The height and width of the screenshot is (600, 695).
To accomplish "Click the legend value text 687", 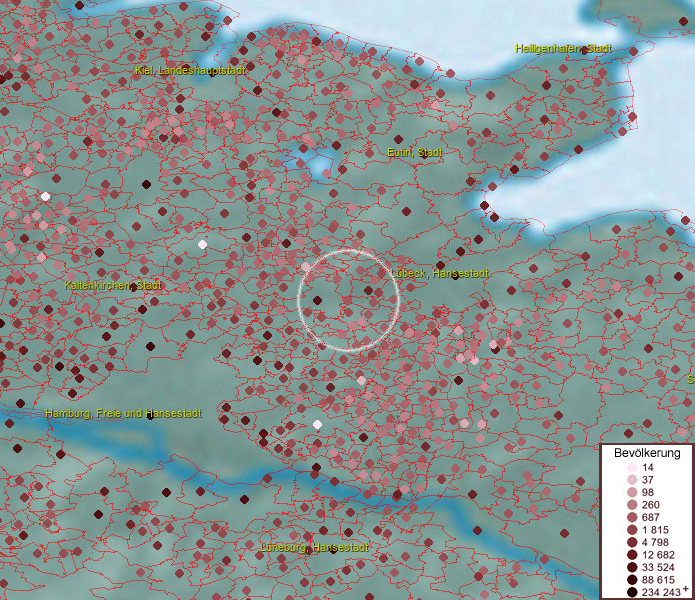I will [651, 518].
